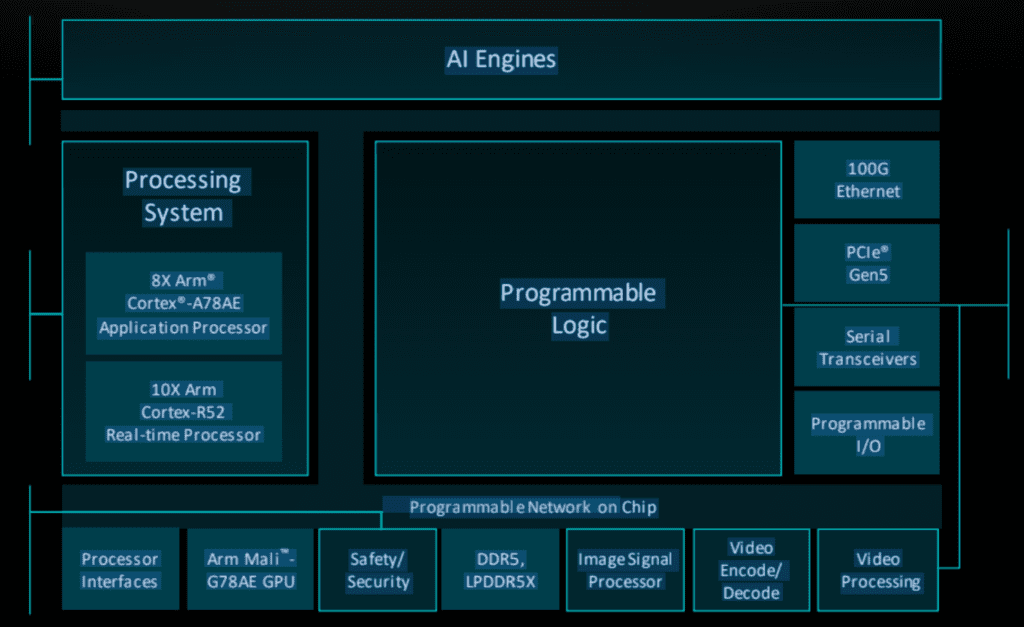1024x627 pixels.
Task: Click the PCIe Gen5 block
Action: 867,263
